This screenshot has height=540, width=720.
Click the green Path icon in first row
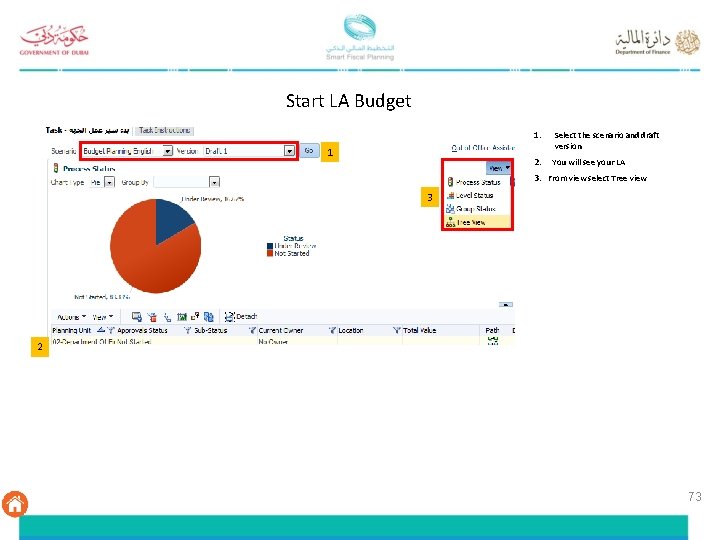pyautogui.click(x=493, y=341)
